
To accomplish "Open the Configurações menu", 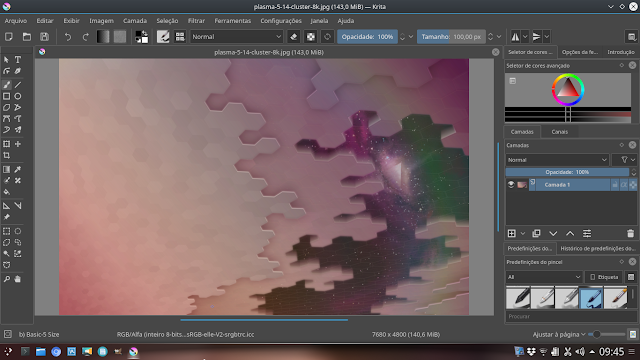I will [x=281, y=21].
